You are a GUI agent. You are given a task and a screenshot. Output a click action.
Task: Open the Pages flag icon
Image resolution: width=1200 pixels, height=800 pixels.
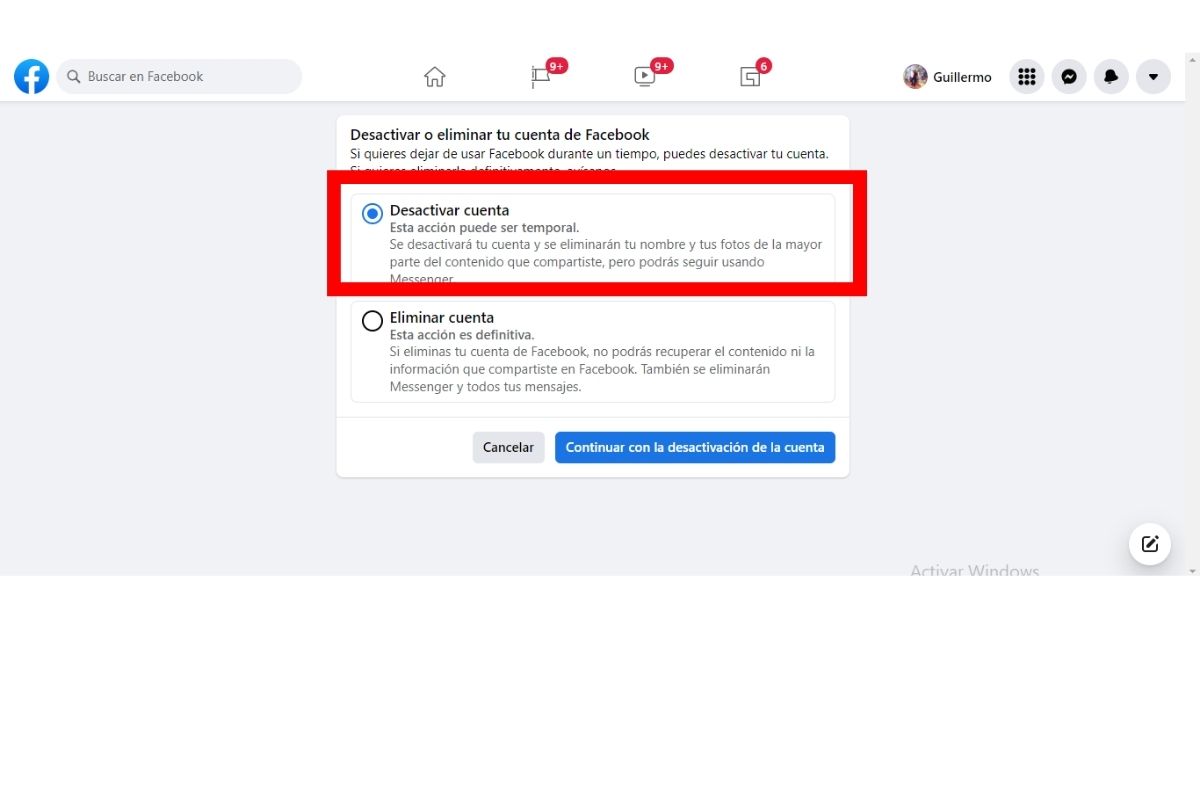[x=540, y=77]
